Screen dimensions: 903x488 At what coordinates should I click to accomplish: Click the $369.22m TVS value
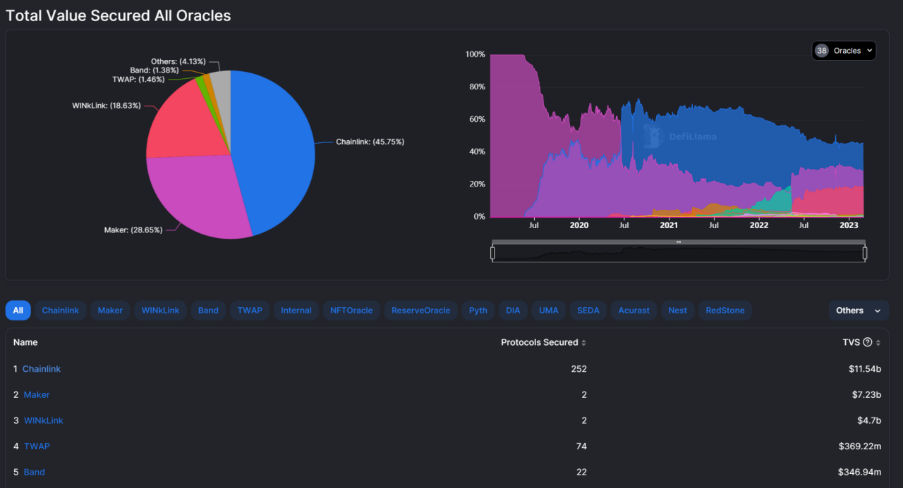[859, 446]
